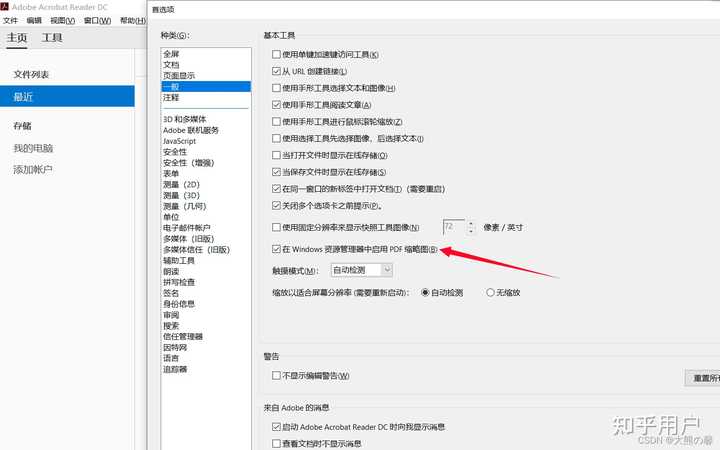
Task: Open the 窗口(W) menu
Action: (97, 21)
